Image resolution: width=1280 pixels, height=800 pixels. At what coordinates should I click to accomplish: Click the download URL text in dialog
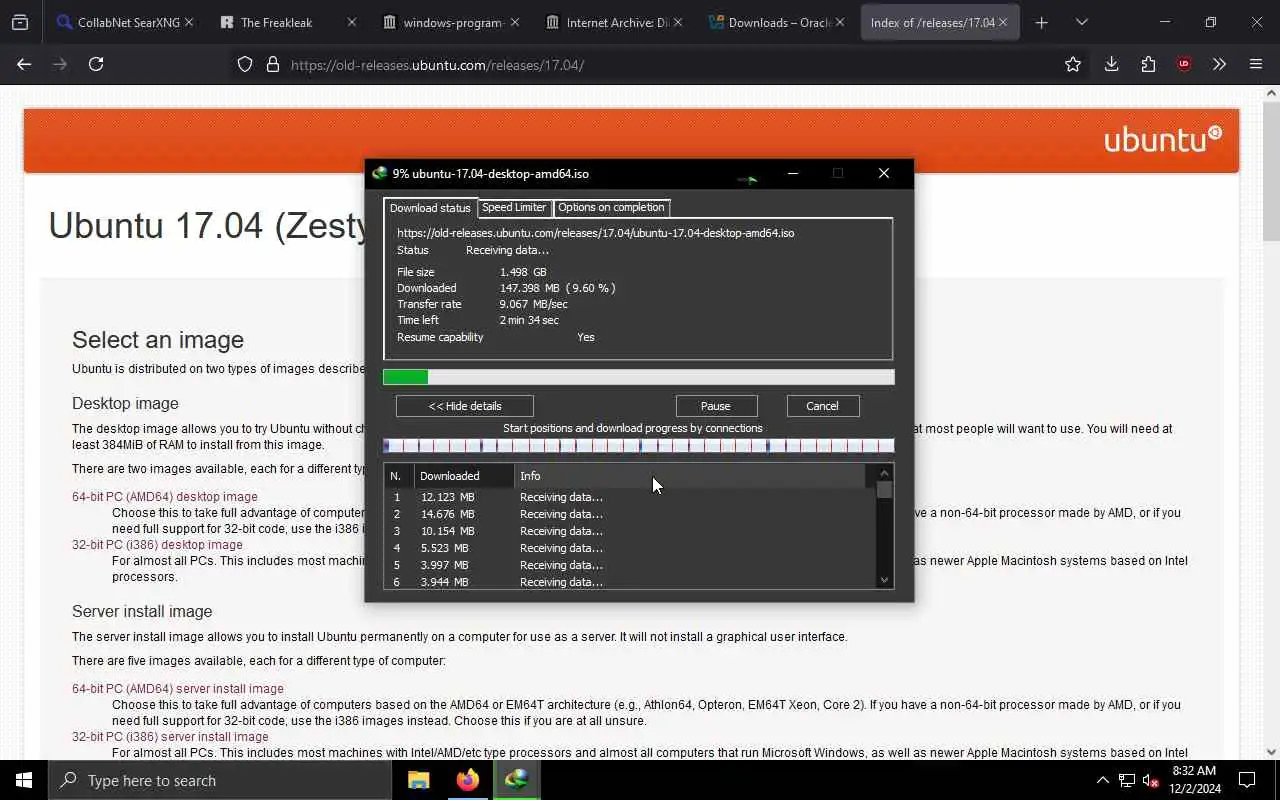[596, 233]
